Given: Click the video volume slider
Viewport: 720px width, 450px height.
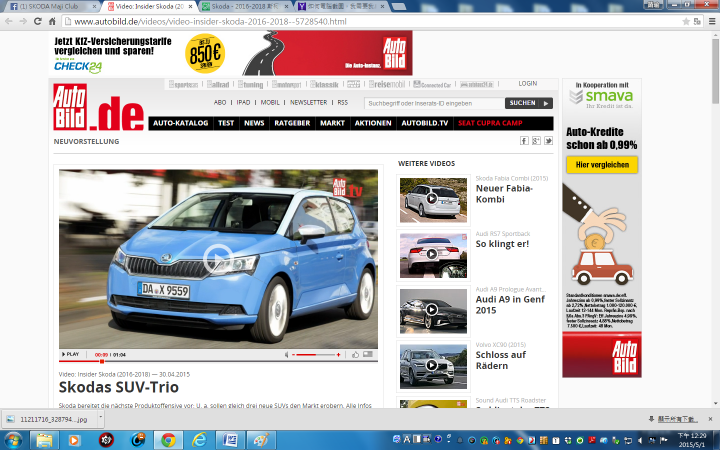Looking at the screenshot, I should tap(315, 354).
